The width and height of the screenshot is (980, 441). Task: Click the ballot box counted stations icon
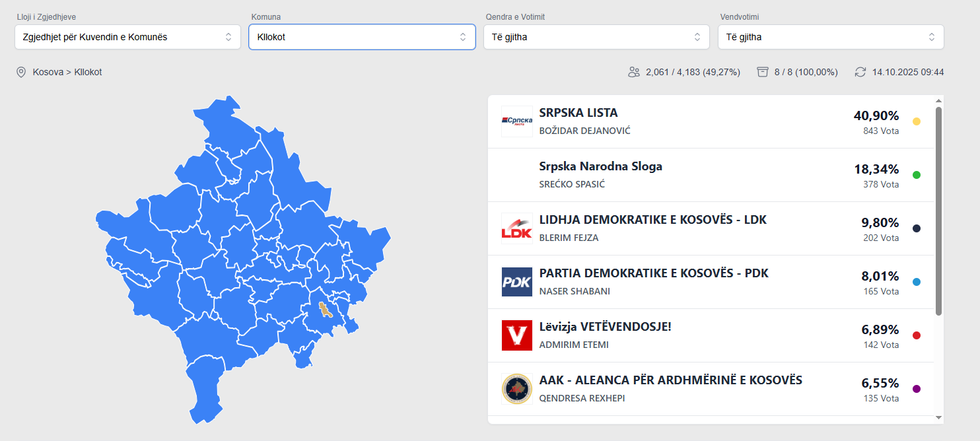click(x=762, y=72)
